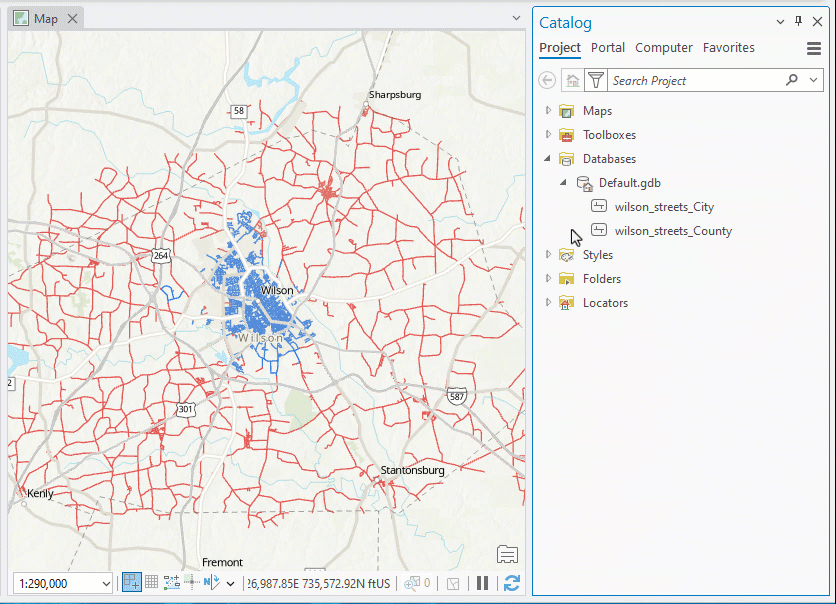
Task: Switch to the Portal tab
Action: tap(608, 47)
